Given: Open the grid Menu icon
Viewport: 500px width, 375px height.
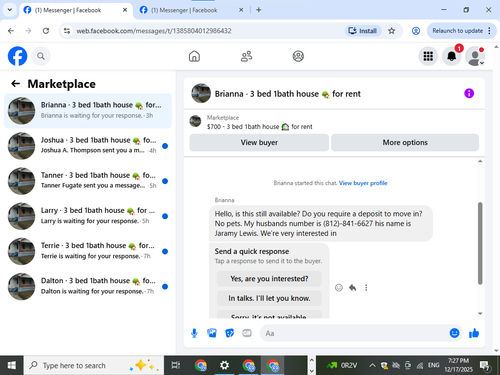Looking at the screenshot, I should point(428,56).
